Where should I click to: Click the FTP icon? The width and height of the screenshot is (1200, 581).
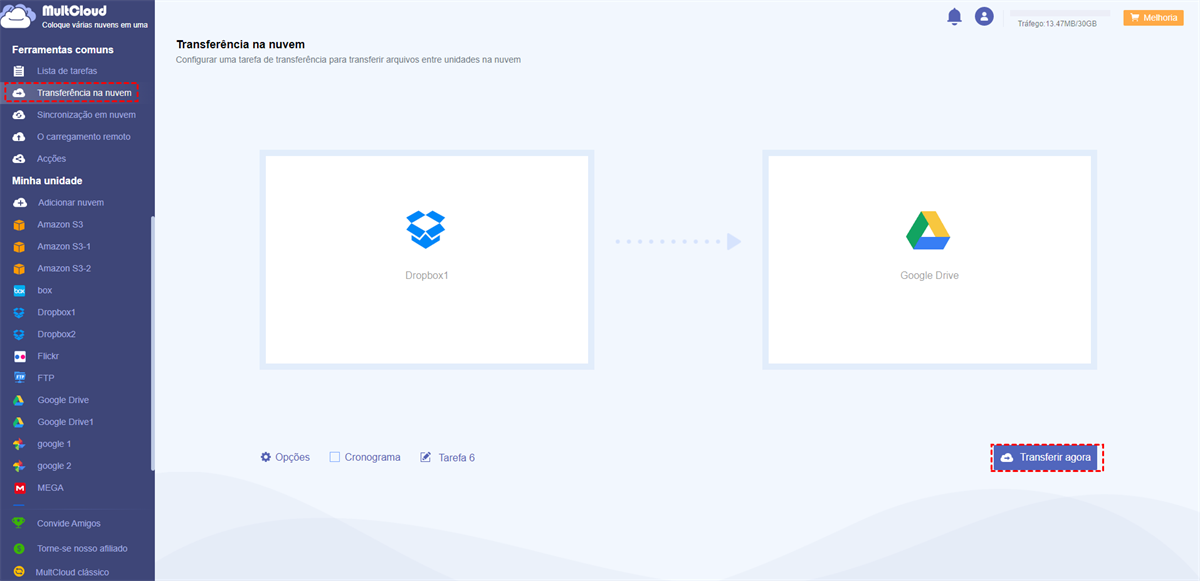(19, 378)
